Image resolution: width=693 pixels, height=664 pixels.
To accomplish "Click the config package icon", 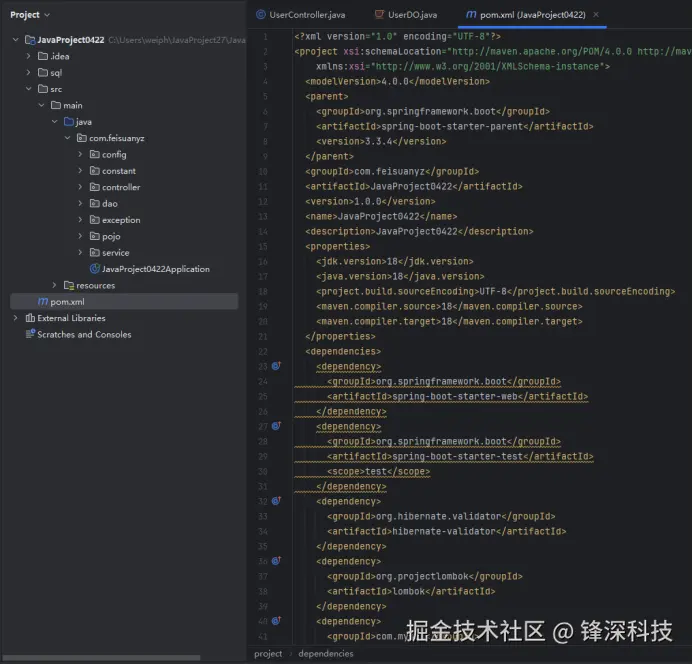I will 94,154.
